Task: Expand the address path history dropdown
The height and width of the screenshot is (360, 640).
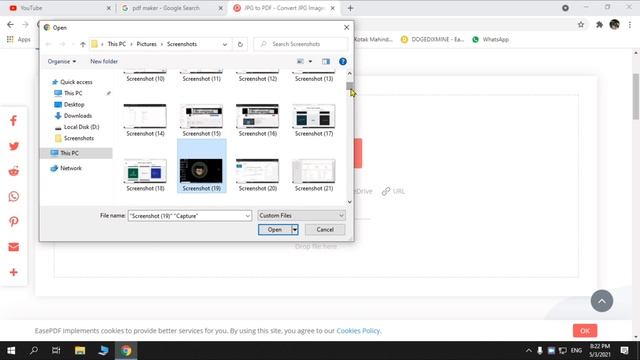Action: point(224,44)
